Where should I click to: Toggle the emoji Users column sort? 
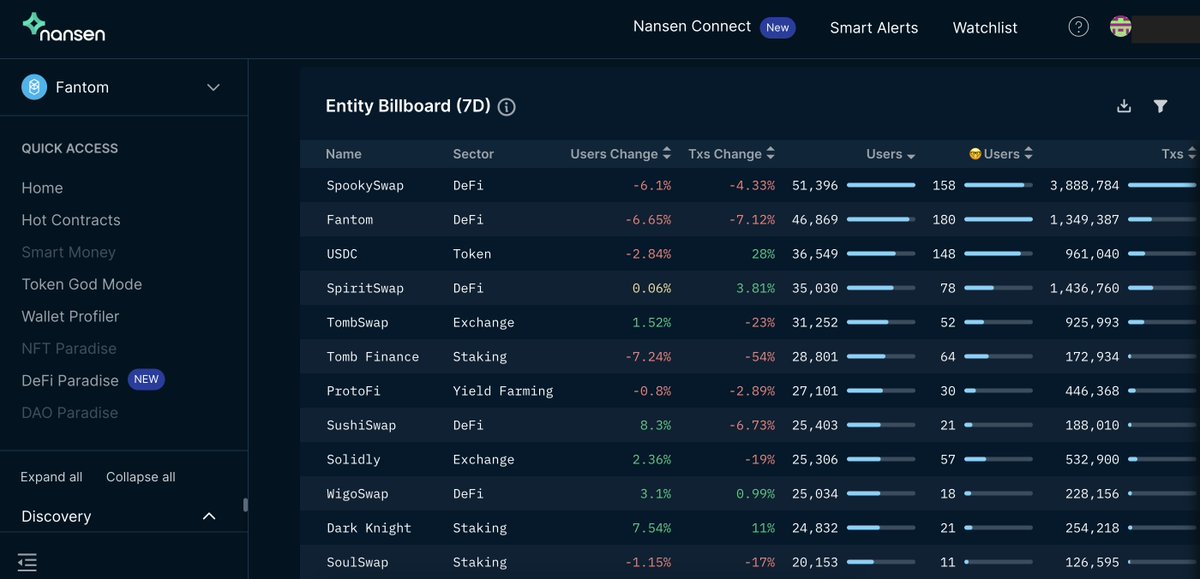tap(1027, 153)
